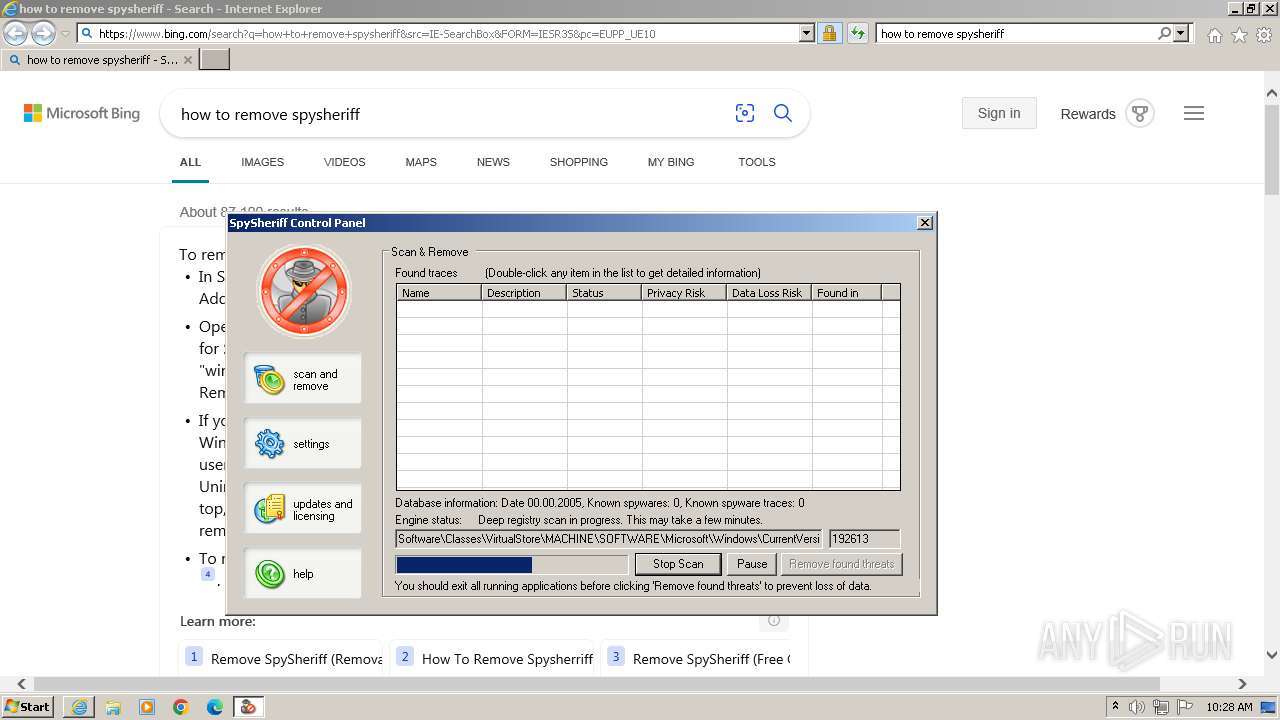Open the Bing hamburger menu
This screenshot has height=720, width=1280.
tap(1194, 113)
